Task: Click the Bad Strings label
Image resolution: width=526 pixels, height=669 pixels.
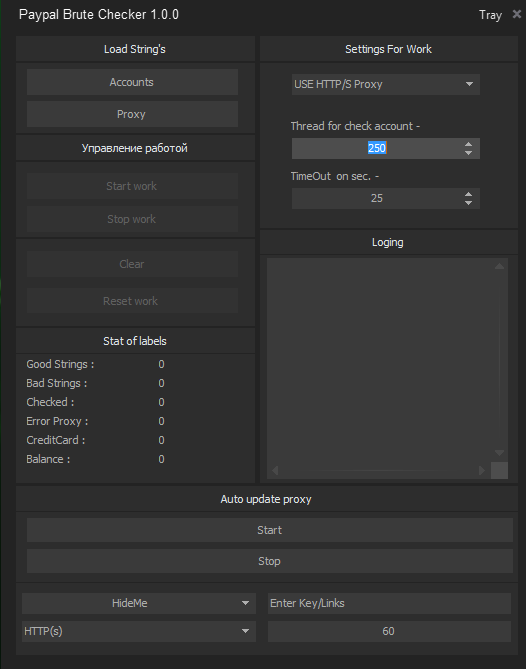Action: (57, 383)
